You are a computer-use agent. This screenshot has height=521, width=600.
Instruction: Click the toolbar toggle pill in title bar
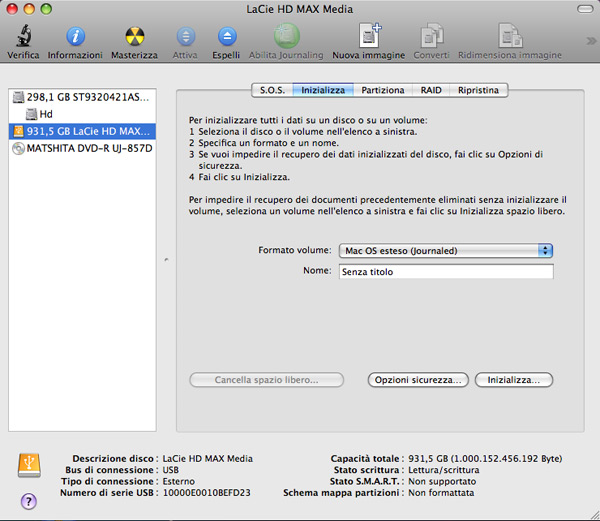[x=585, y=9]
